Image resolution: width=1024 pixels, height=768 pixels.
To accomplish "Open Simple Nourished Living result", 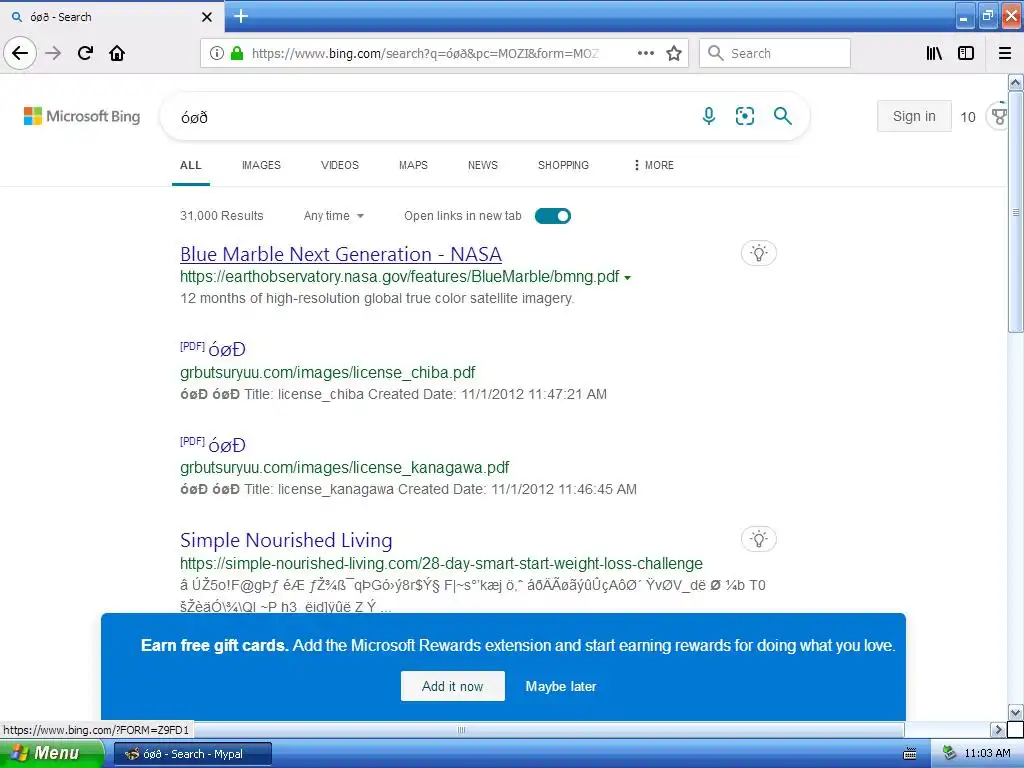I will 286,540.
